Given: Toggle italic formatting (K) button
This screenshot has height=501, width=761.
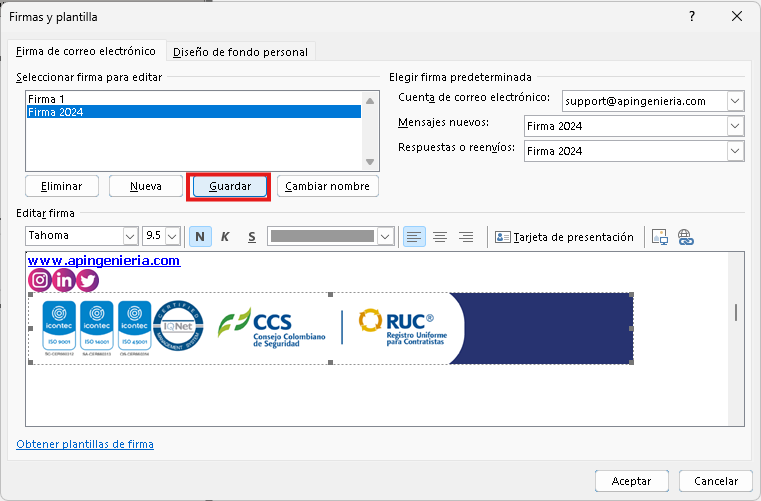Looking at the screenshot, I should pos(225,237).
